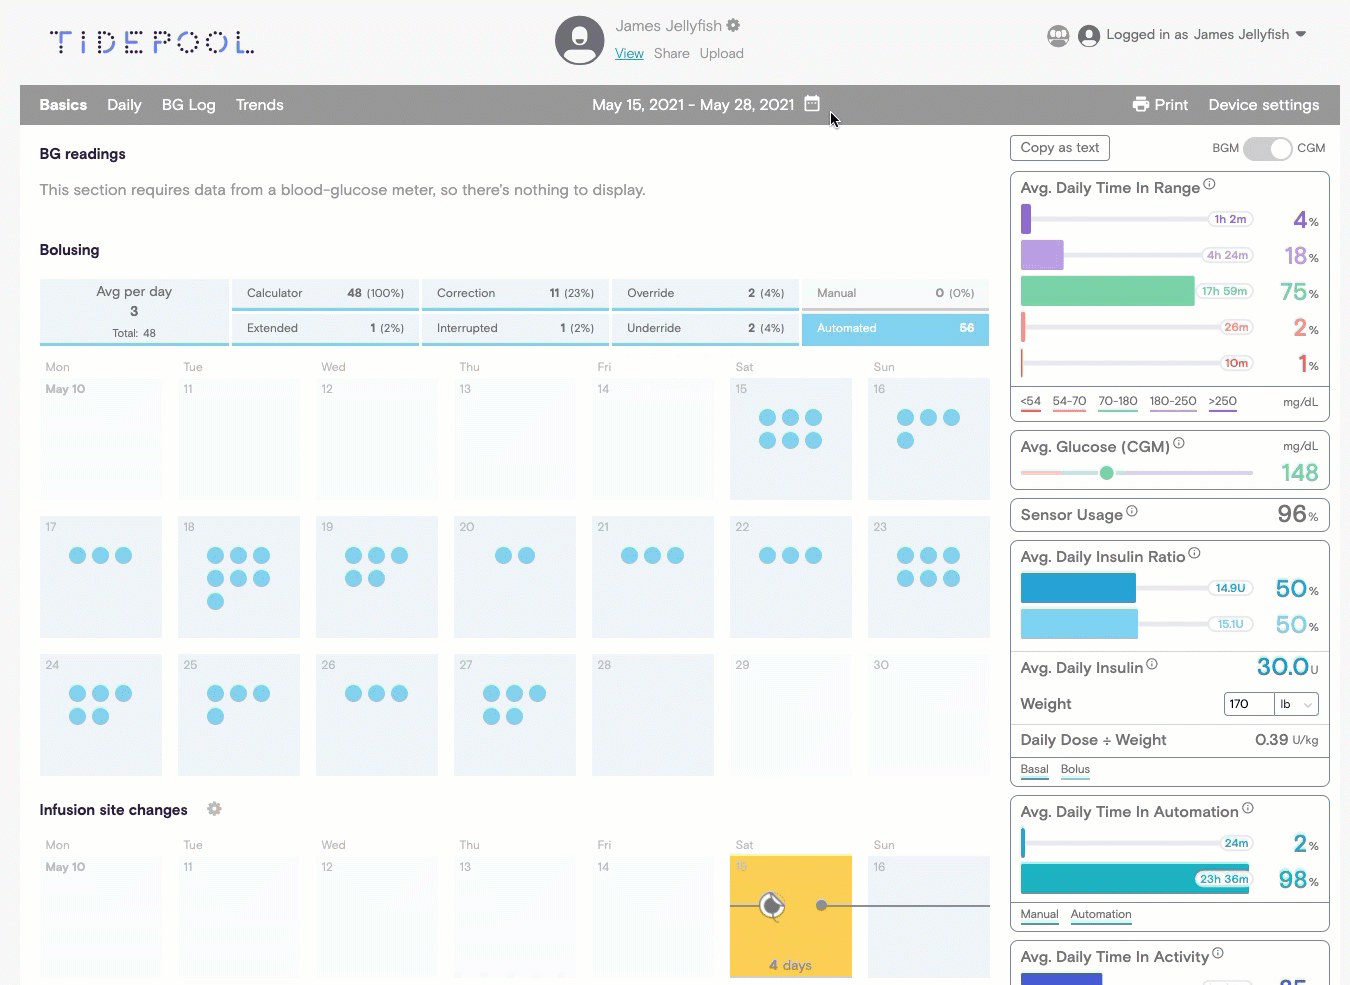Click the View link under the profile name
The width and height of the screenshot is (1350, 985).
[x=629, y=53]
